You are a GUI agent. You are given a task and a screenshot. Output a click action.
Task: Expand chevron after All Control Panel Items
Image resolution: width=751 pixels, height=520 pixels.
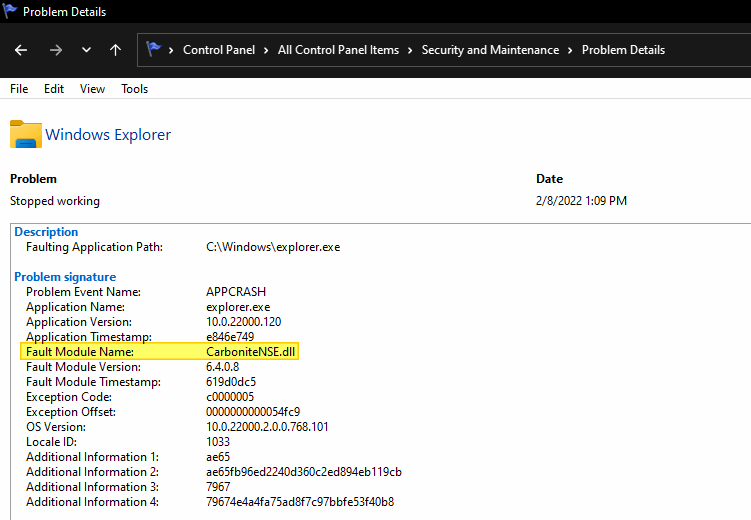(x=410, y=50)
